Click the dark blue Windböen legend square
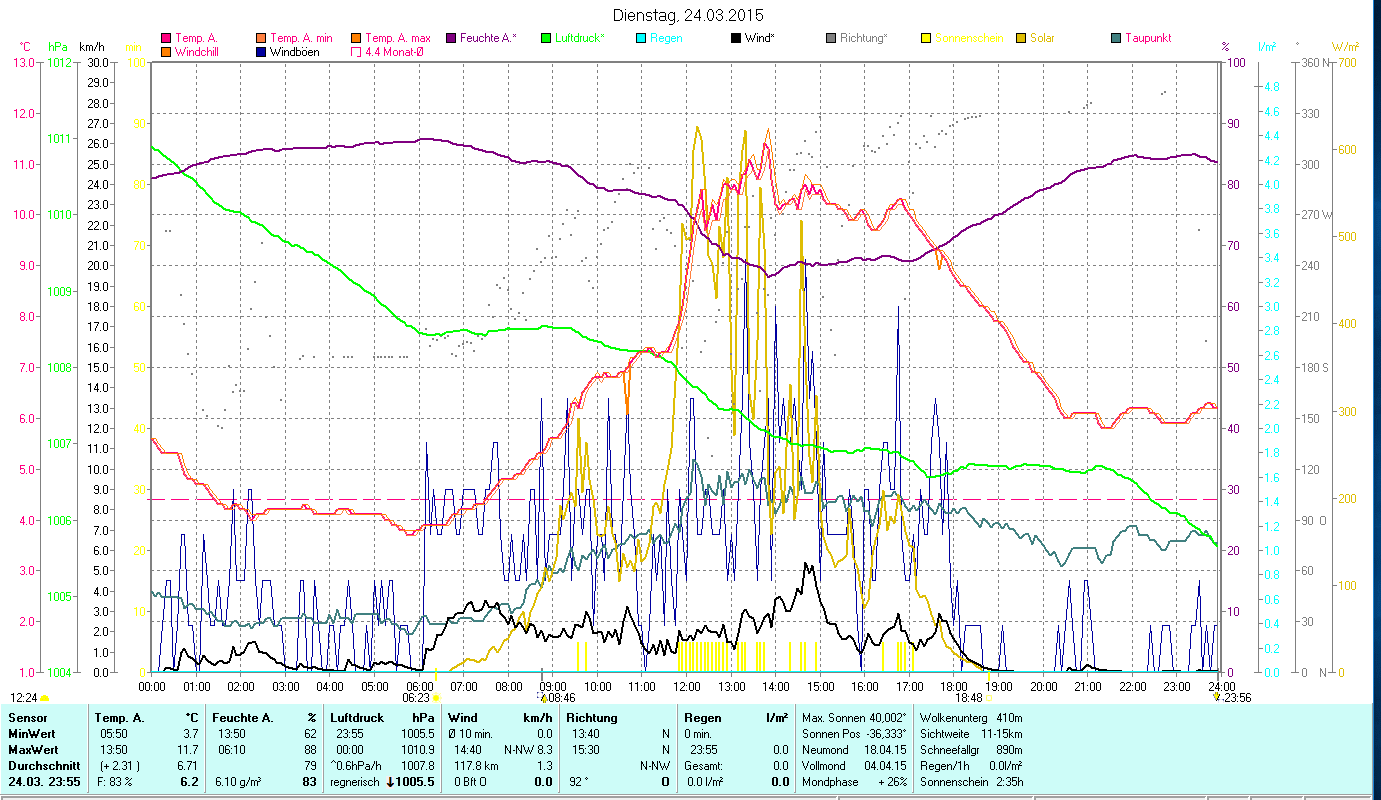This screenshot has width=1381, height=800. point(260,52)
